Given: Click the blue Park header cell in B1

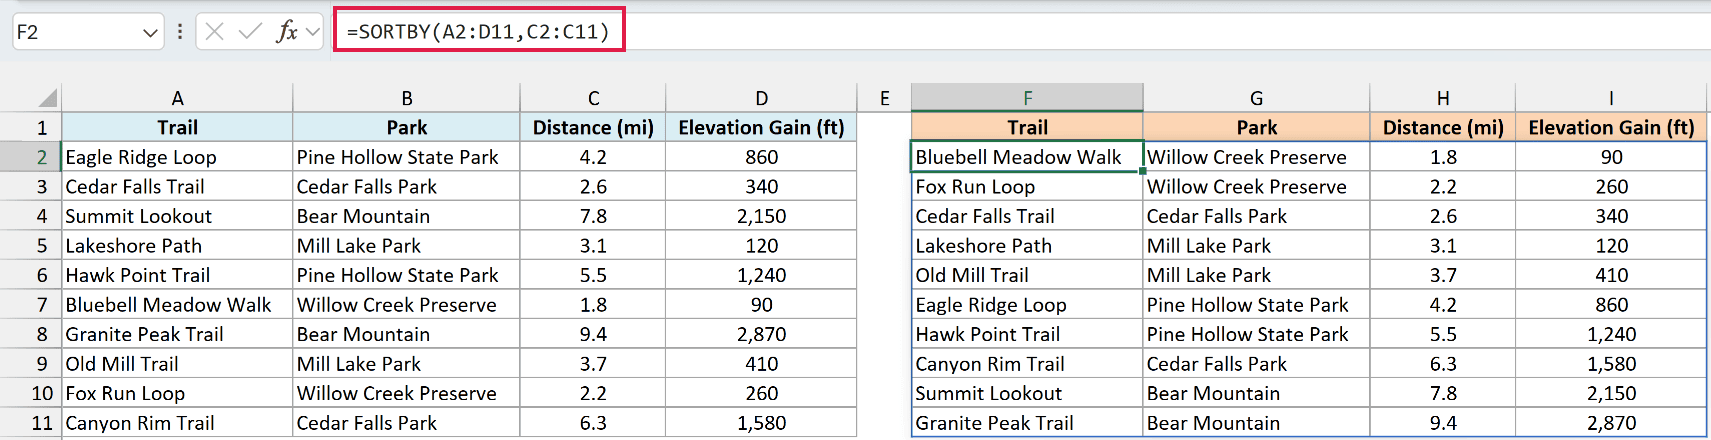Looking at the screenshot, I should click(407, 128).
